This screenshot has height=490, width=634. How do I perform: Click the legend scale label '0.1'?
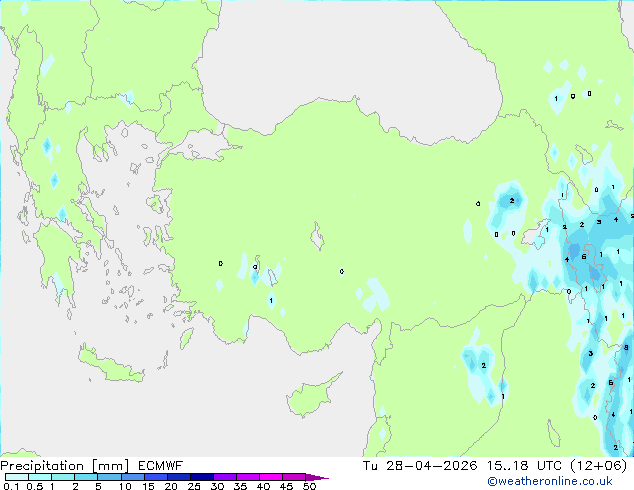click(11, 486)
